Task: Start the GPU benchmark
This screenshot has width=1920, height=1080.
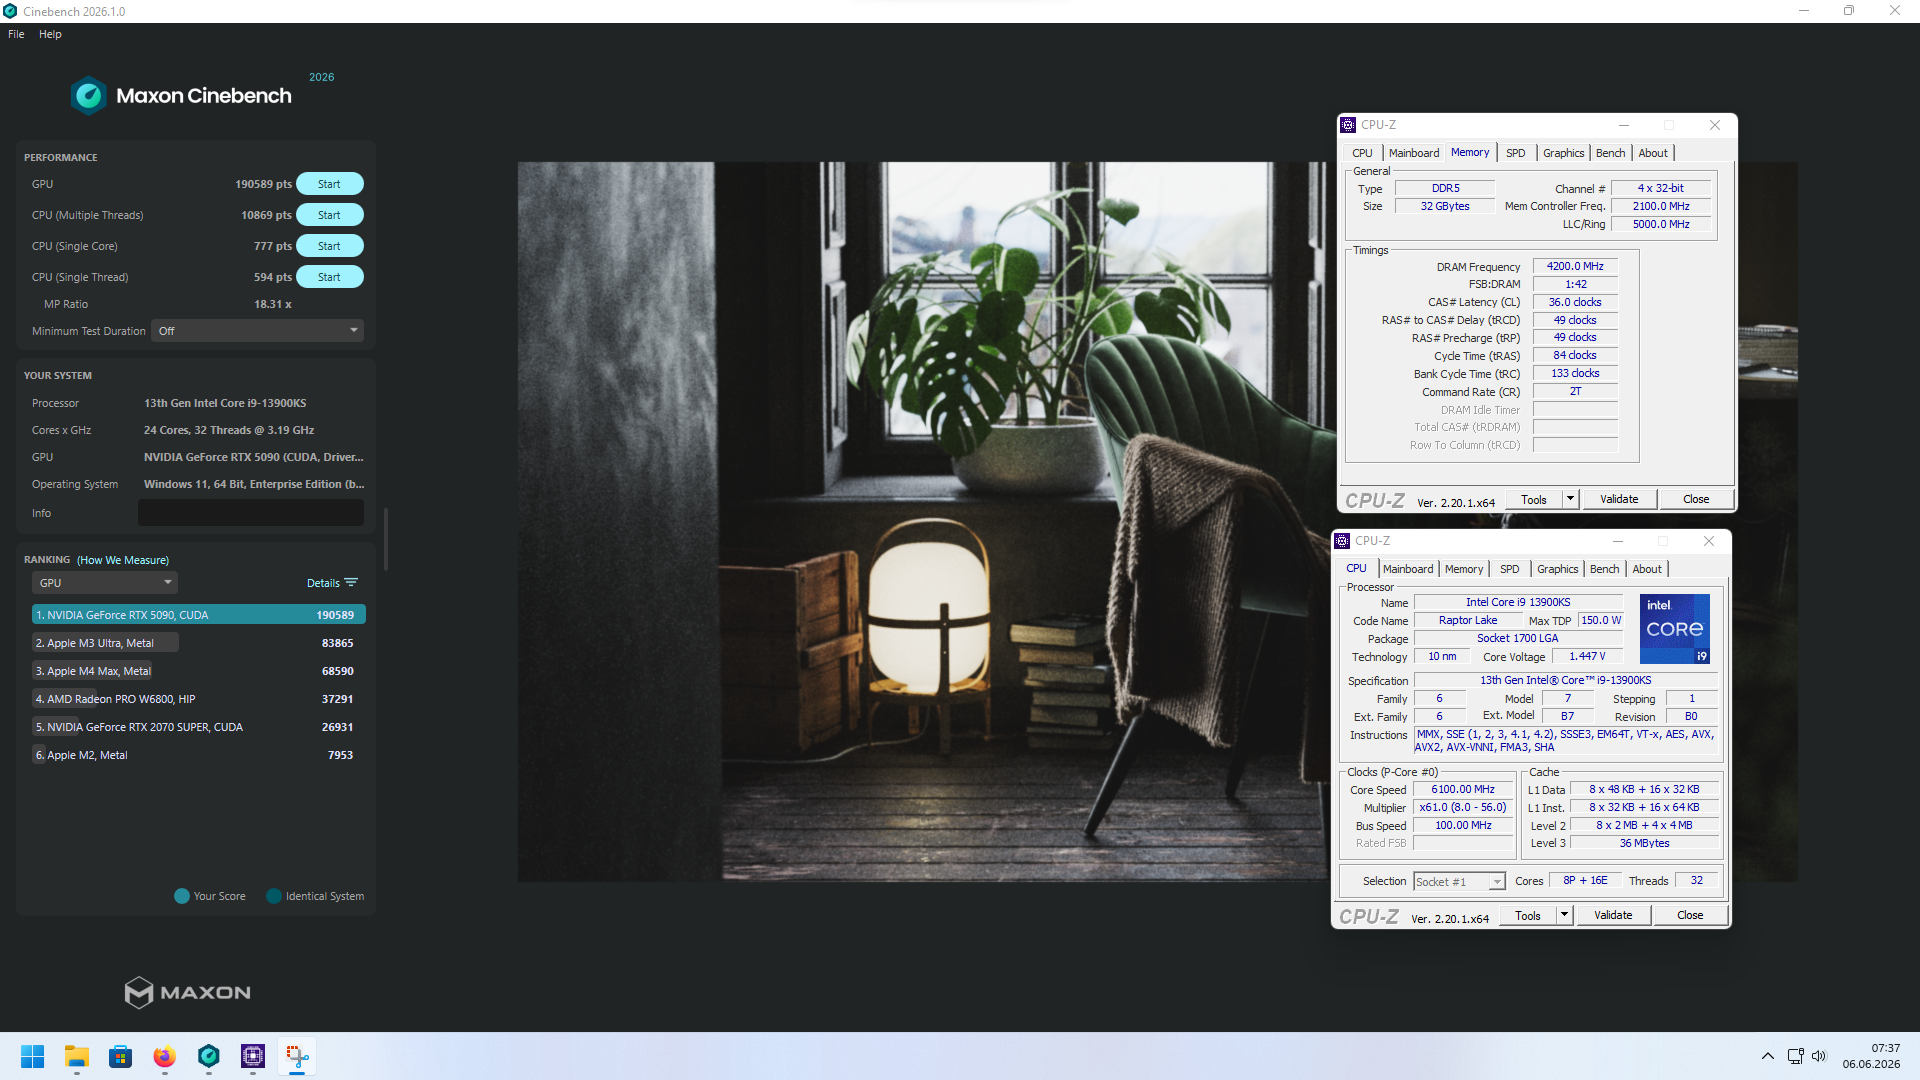Action: click(329, 184)
